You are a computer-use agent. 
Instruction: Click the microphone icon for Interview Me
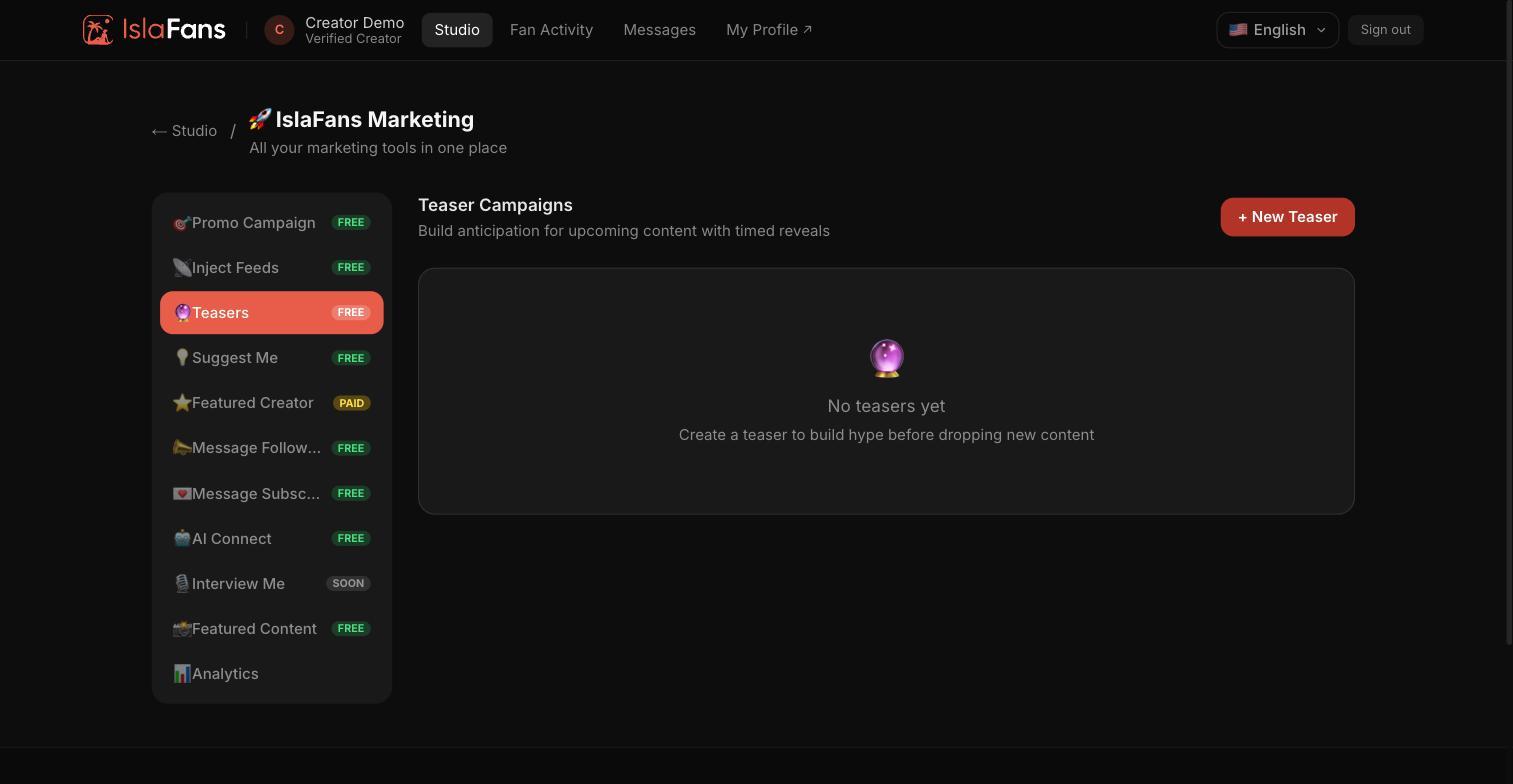pos(182,584)
